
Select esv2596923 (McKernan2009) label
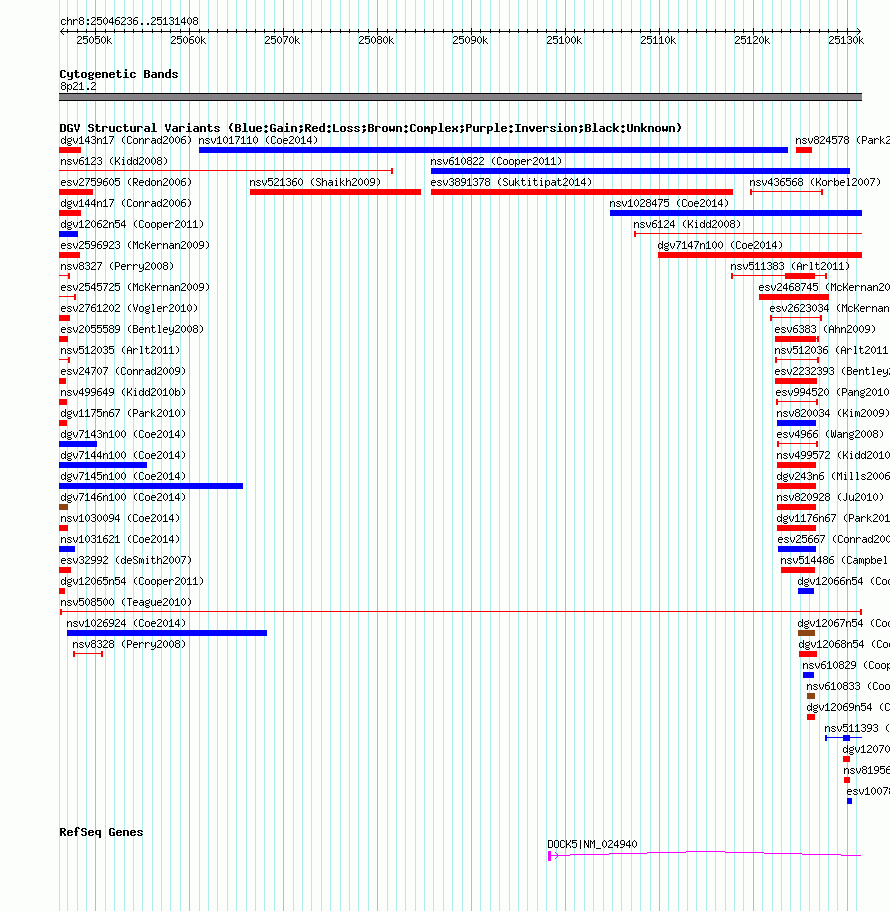(x=135, y=245)
